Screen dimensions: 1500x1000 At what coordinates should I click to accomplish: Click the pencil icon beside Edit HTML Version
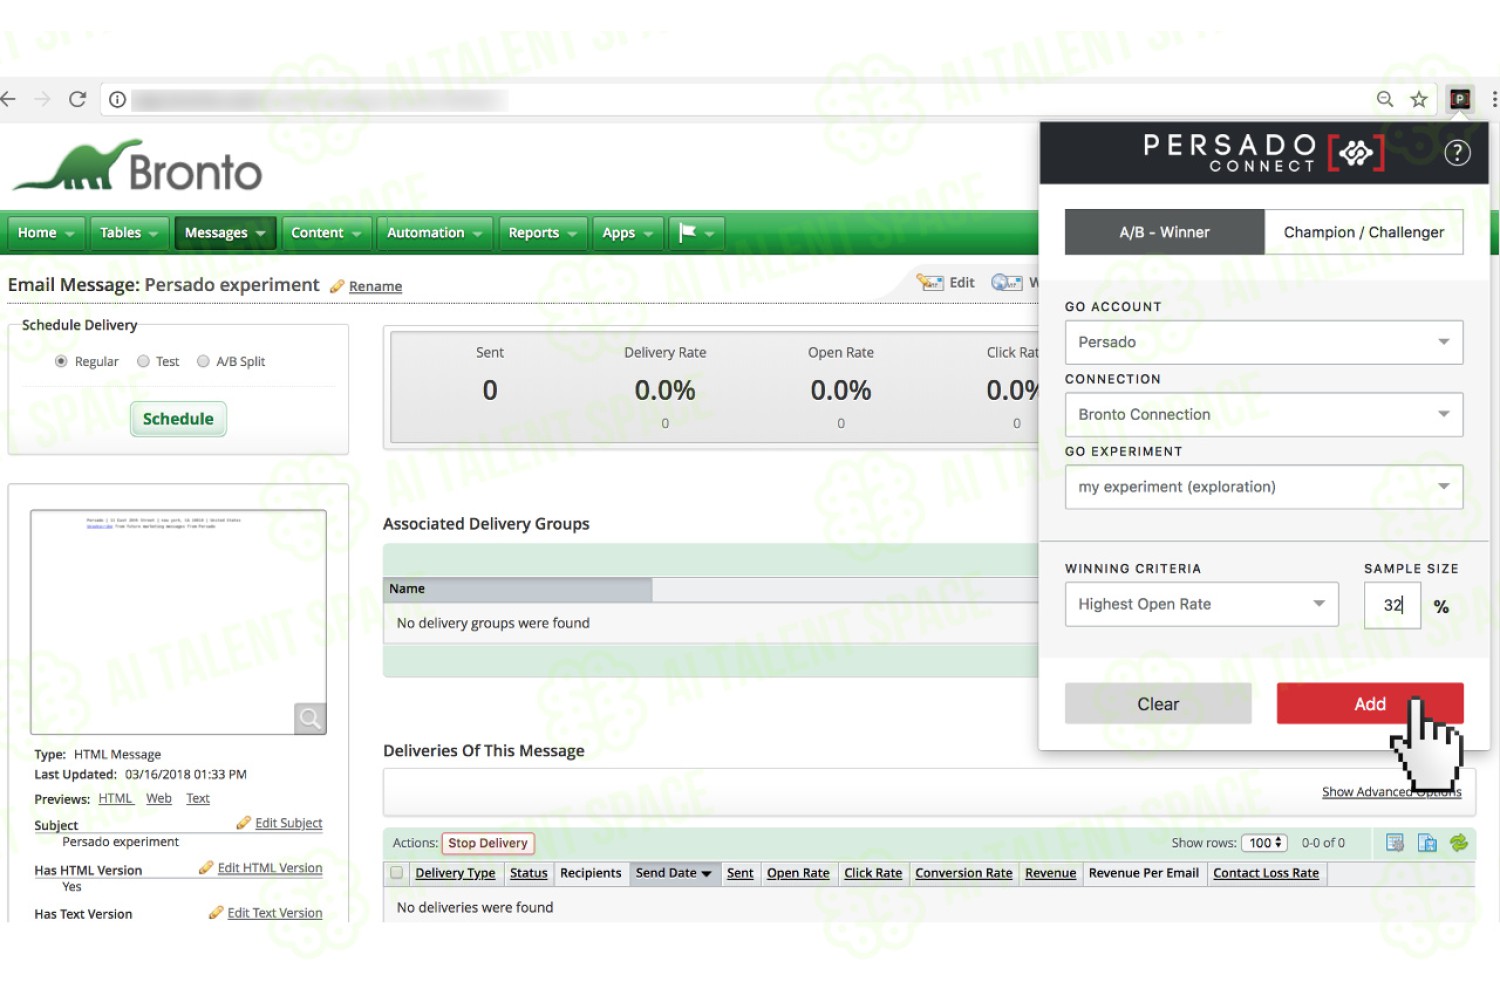(206, 867)
